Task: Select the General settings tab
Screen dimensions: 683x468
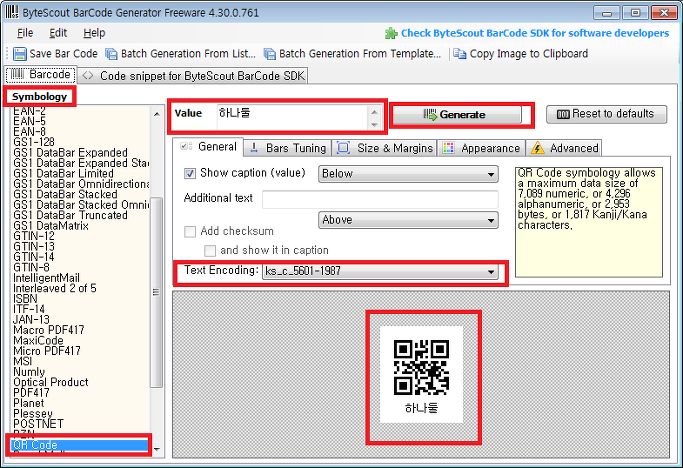Action: [209, 147]
